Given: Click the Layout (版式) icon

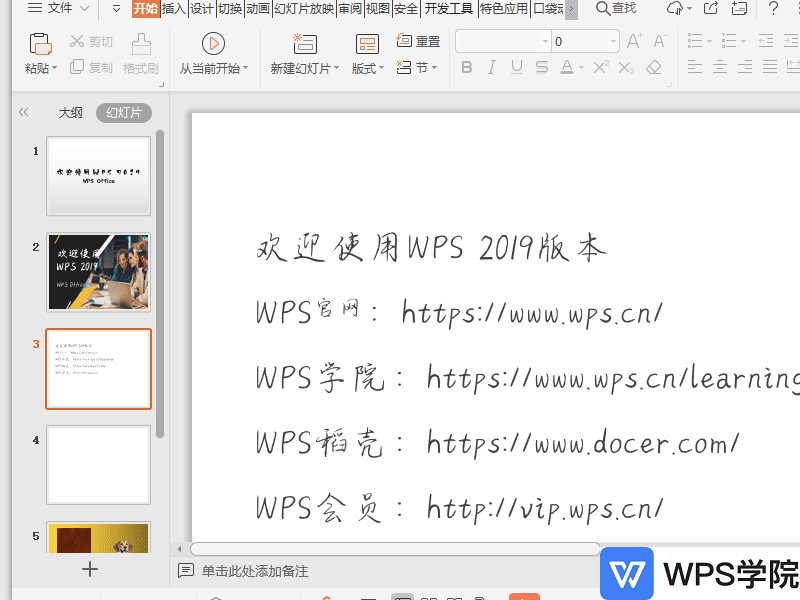Looking at the screenshot, I should [x=367, y=44].
